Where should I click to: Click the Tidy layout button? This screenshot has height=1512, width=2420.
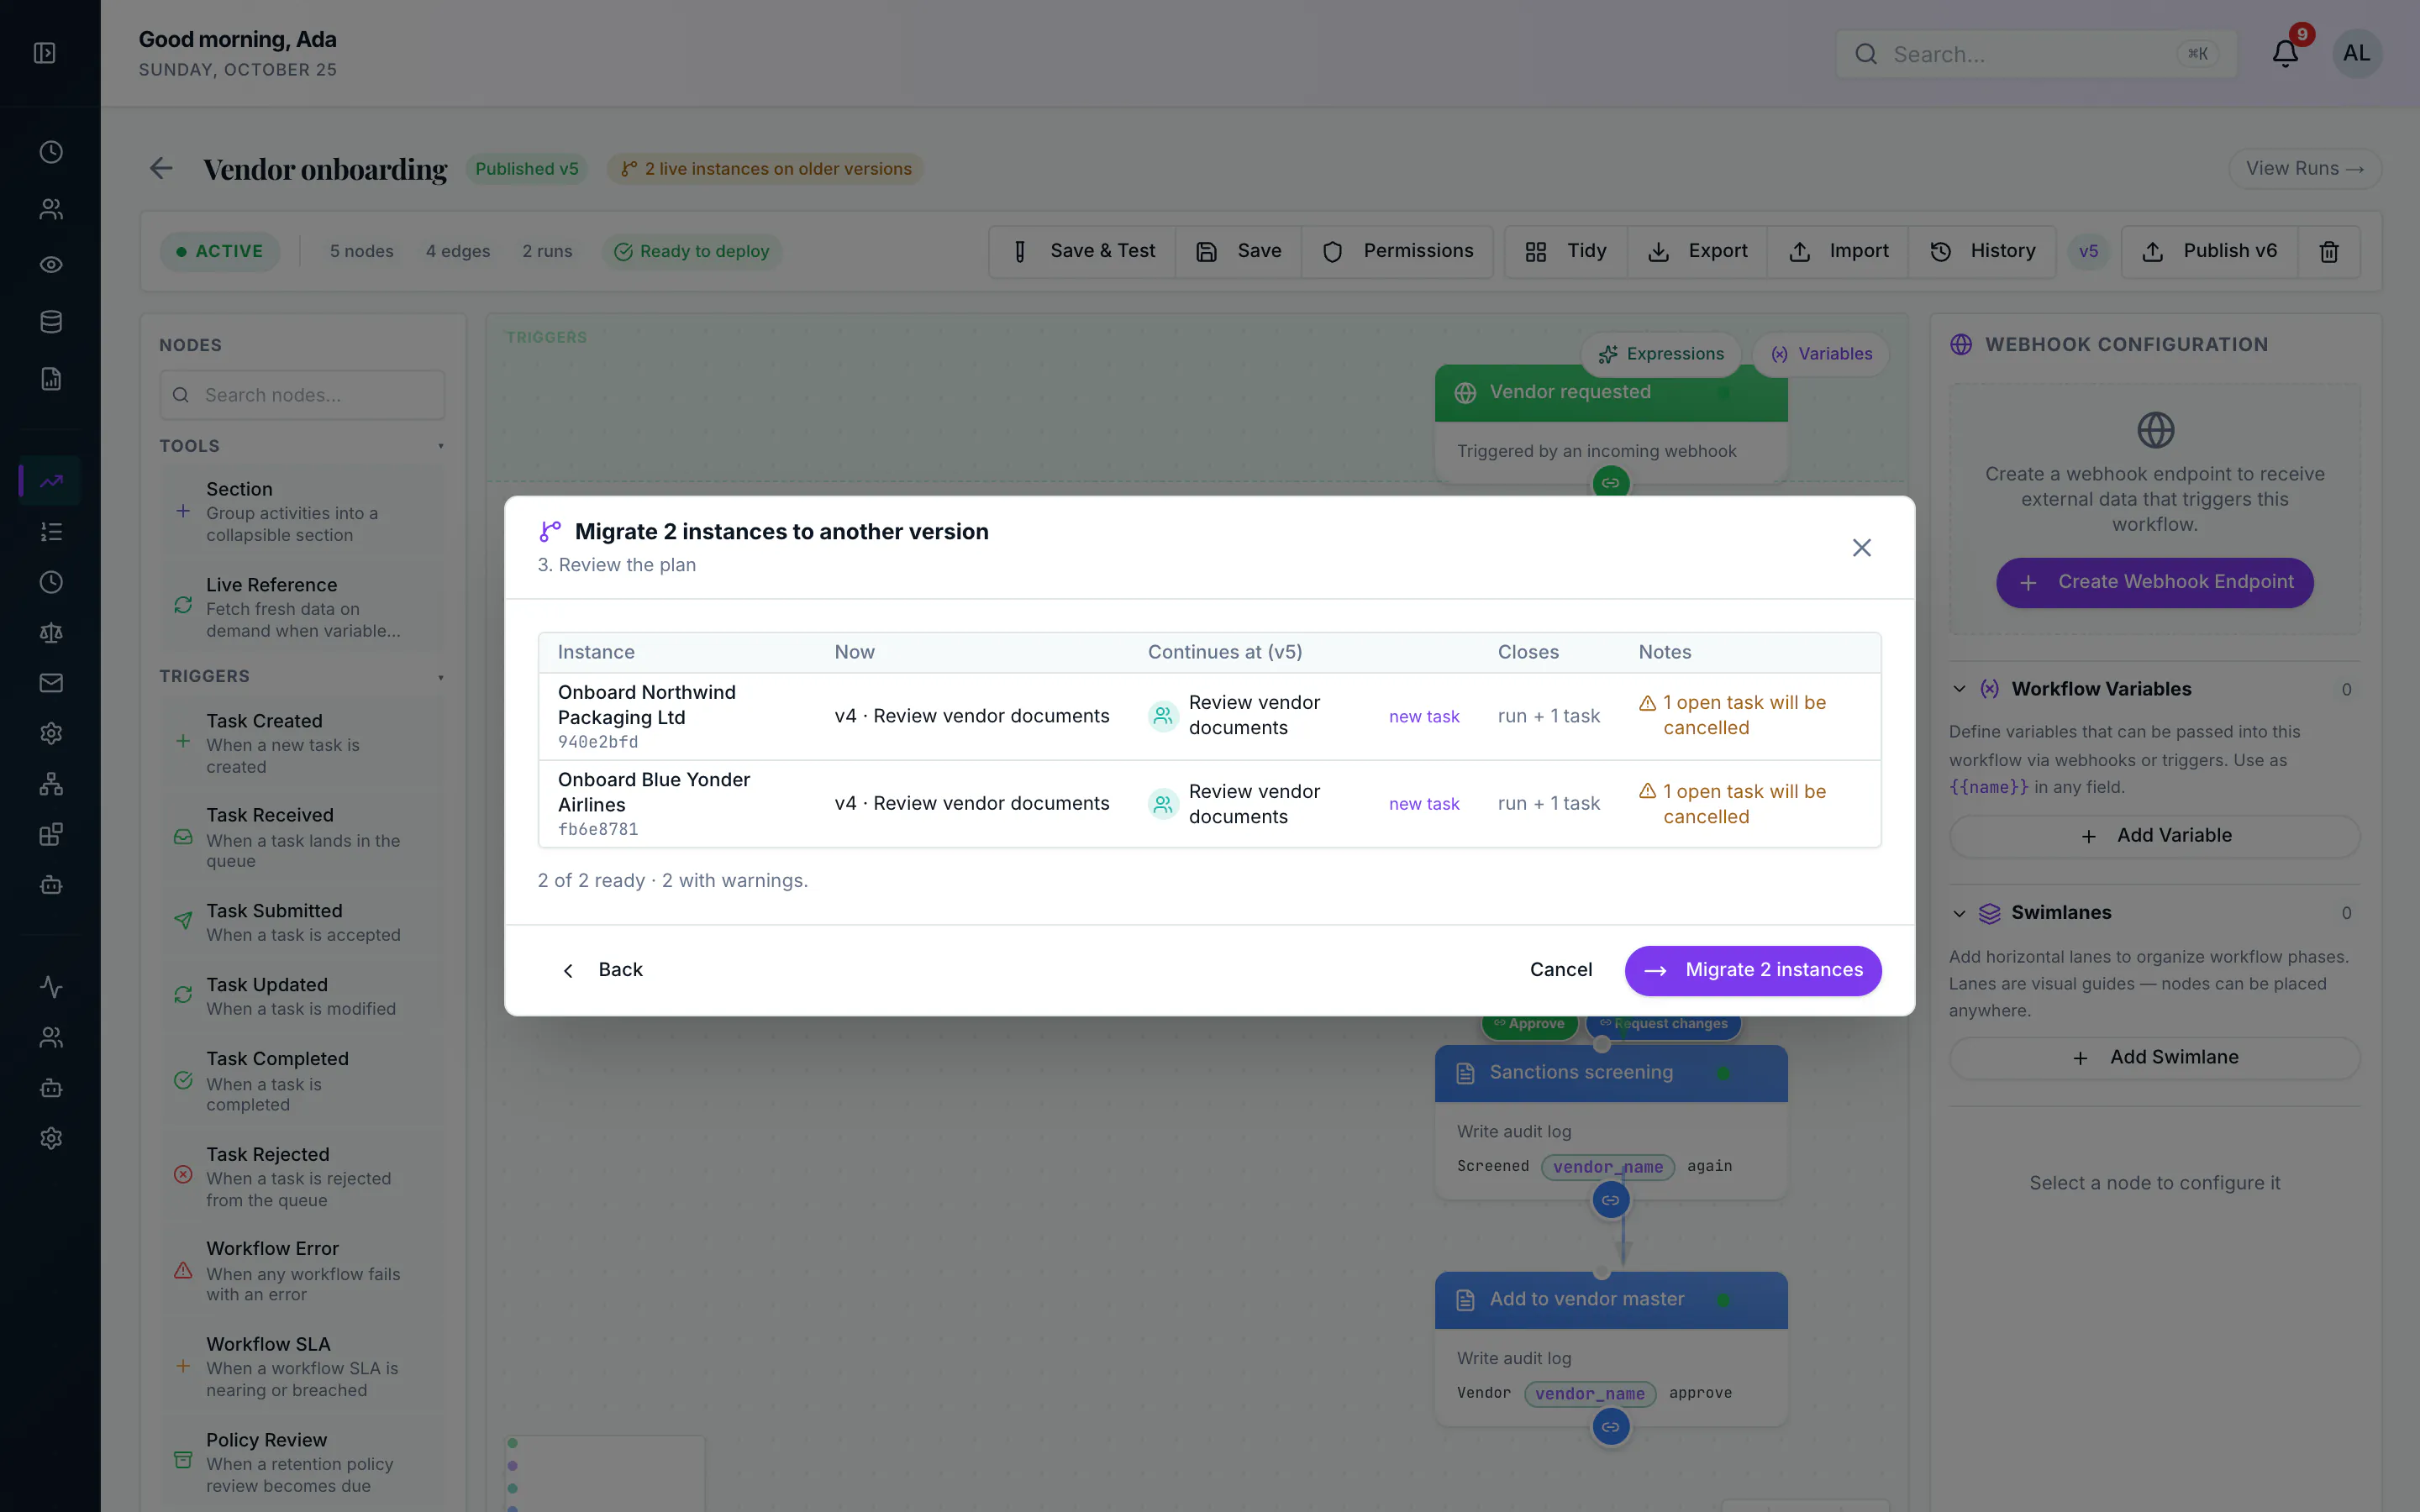[x=1566, y=251]
